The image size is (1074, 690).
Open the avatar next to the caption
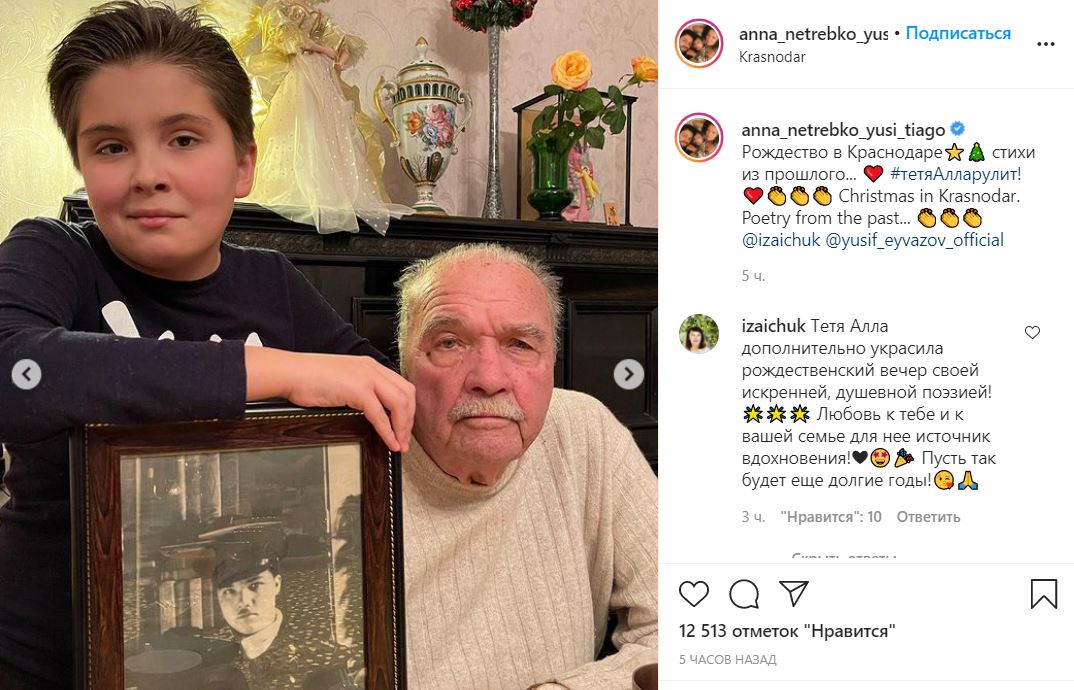699,137
